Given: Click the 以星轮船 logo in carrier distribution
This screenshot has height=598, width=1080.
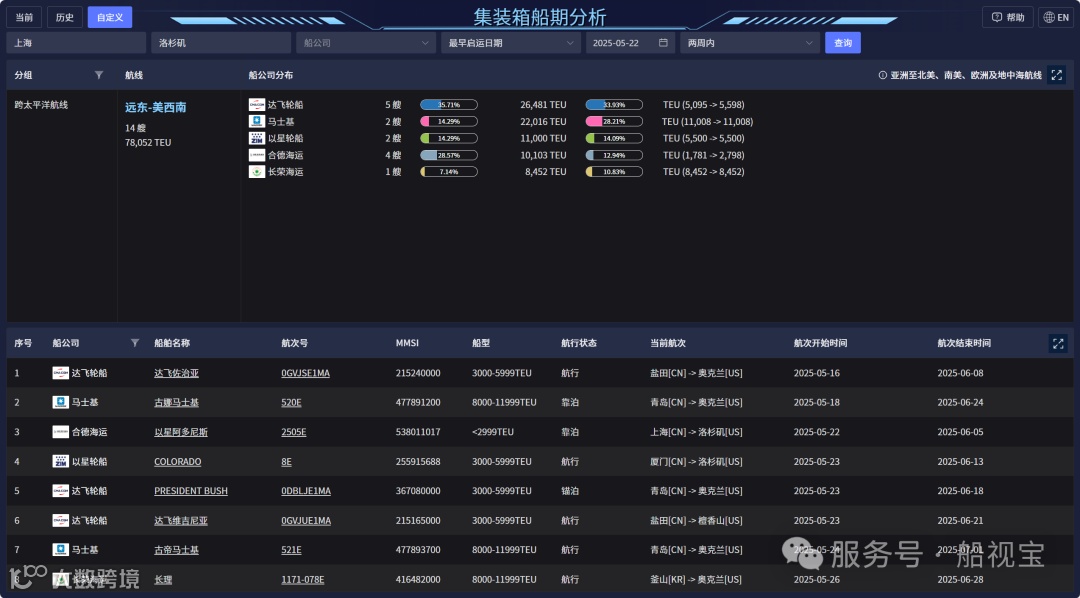Looking at the screenshot, I should 257,138.
